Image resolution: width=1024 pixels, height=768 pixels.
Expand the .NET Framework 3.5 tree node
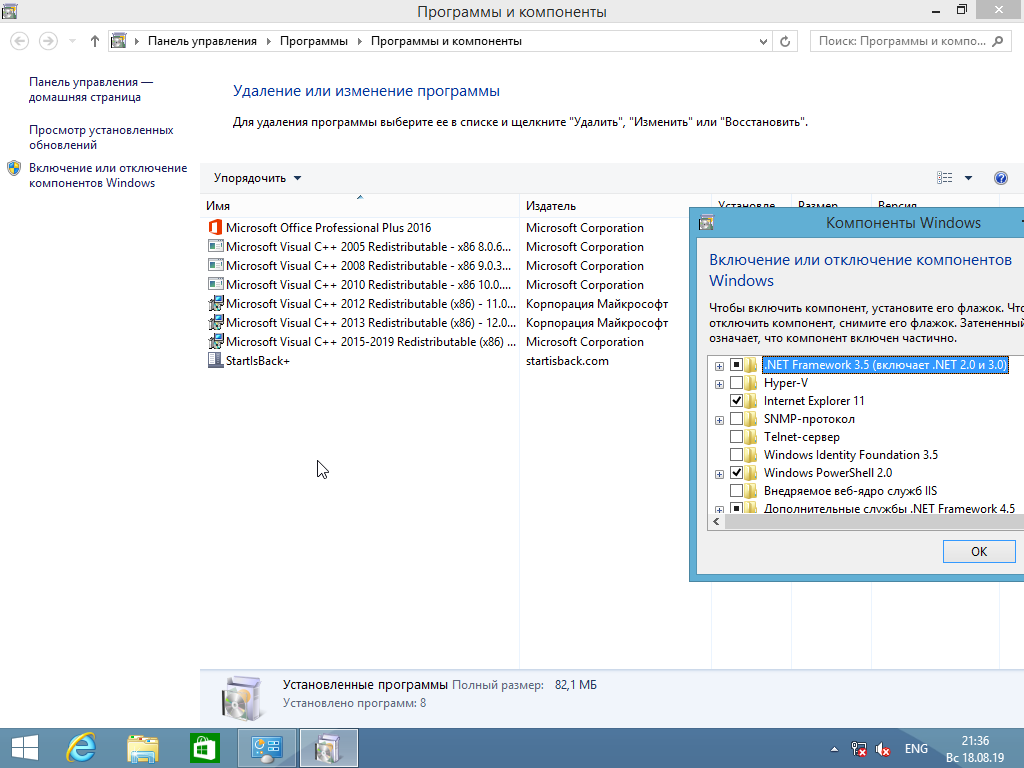click(719, 365)
